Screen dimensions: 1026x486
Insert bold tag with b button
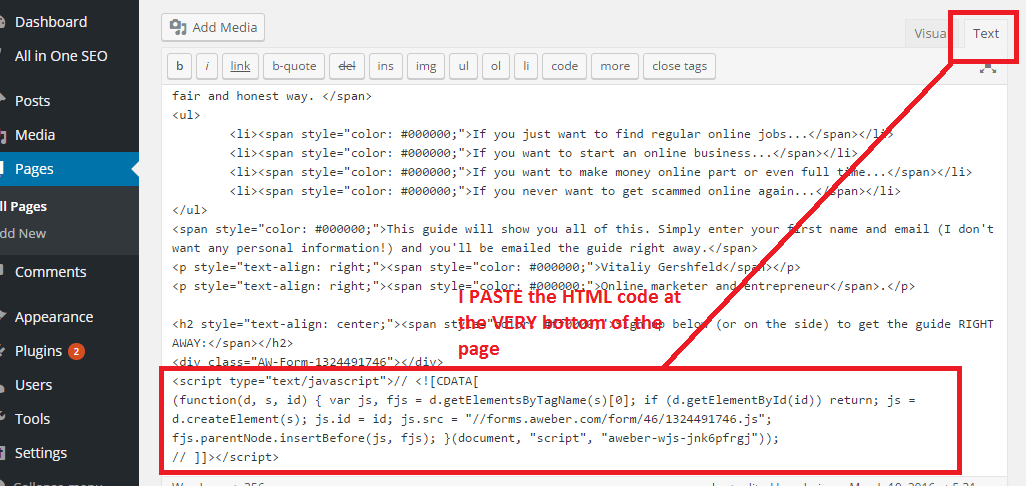[179, 66]
